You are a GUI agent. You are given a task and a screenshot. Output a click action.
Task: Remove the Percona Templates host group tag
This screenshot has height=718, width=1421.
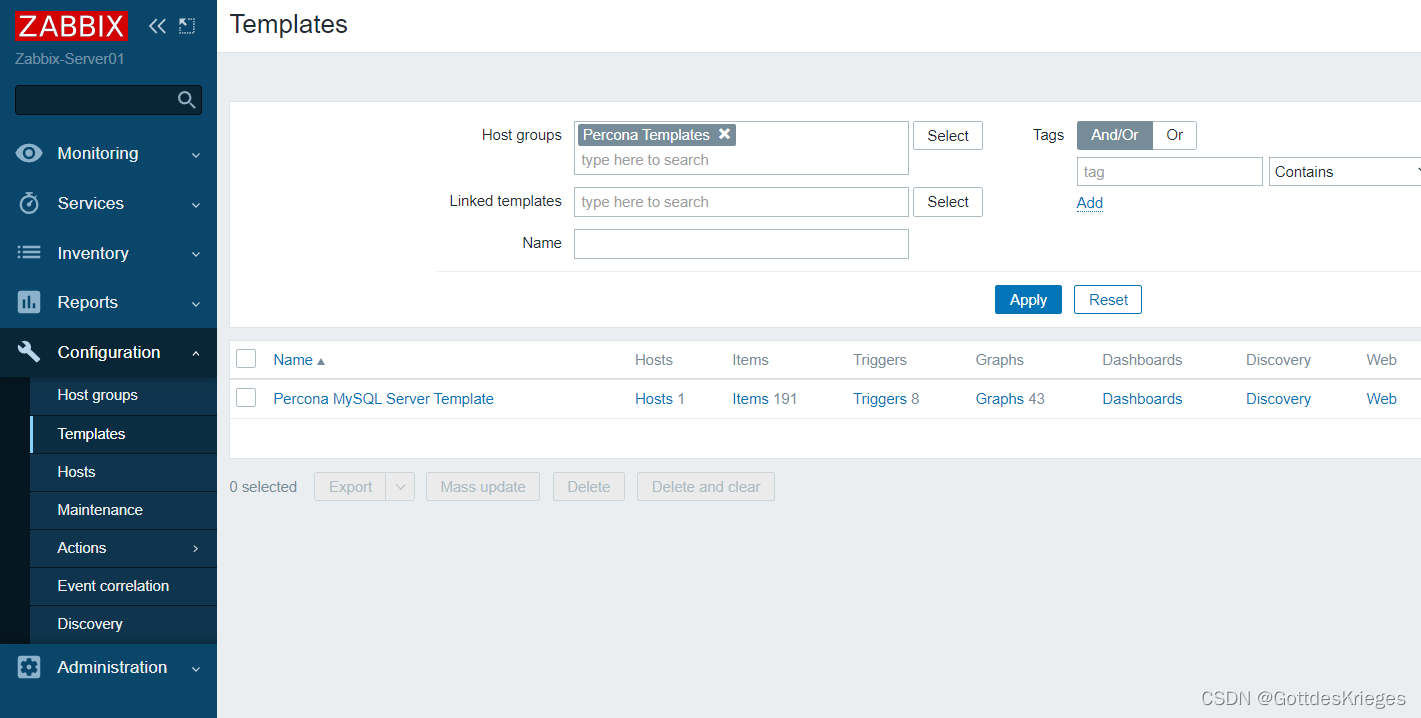[x=725, y=134]
